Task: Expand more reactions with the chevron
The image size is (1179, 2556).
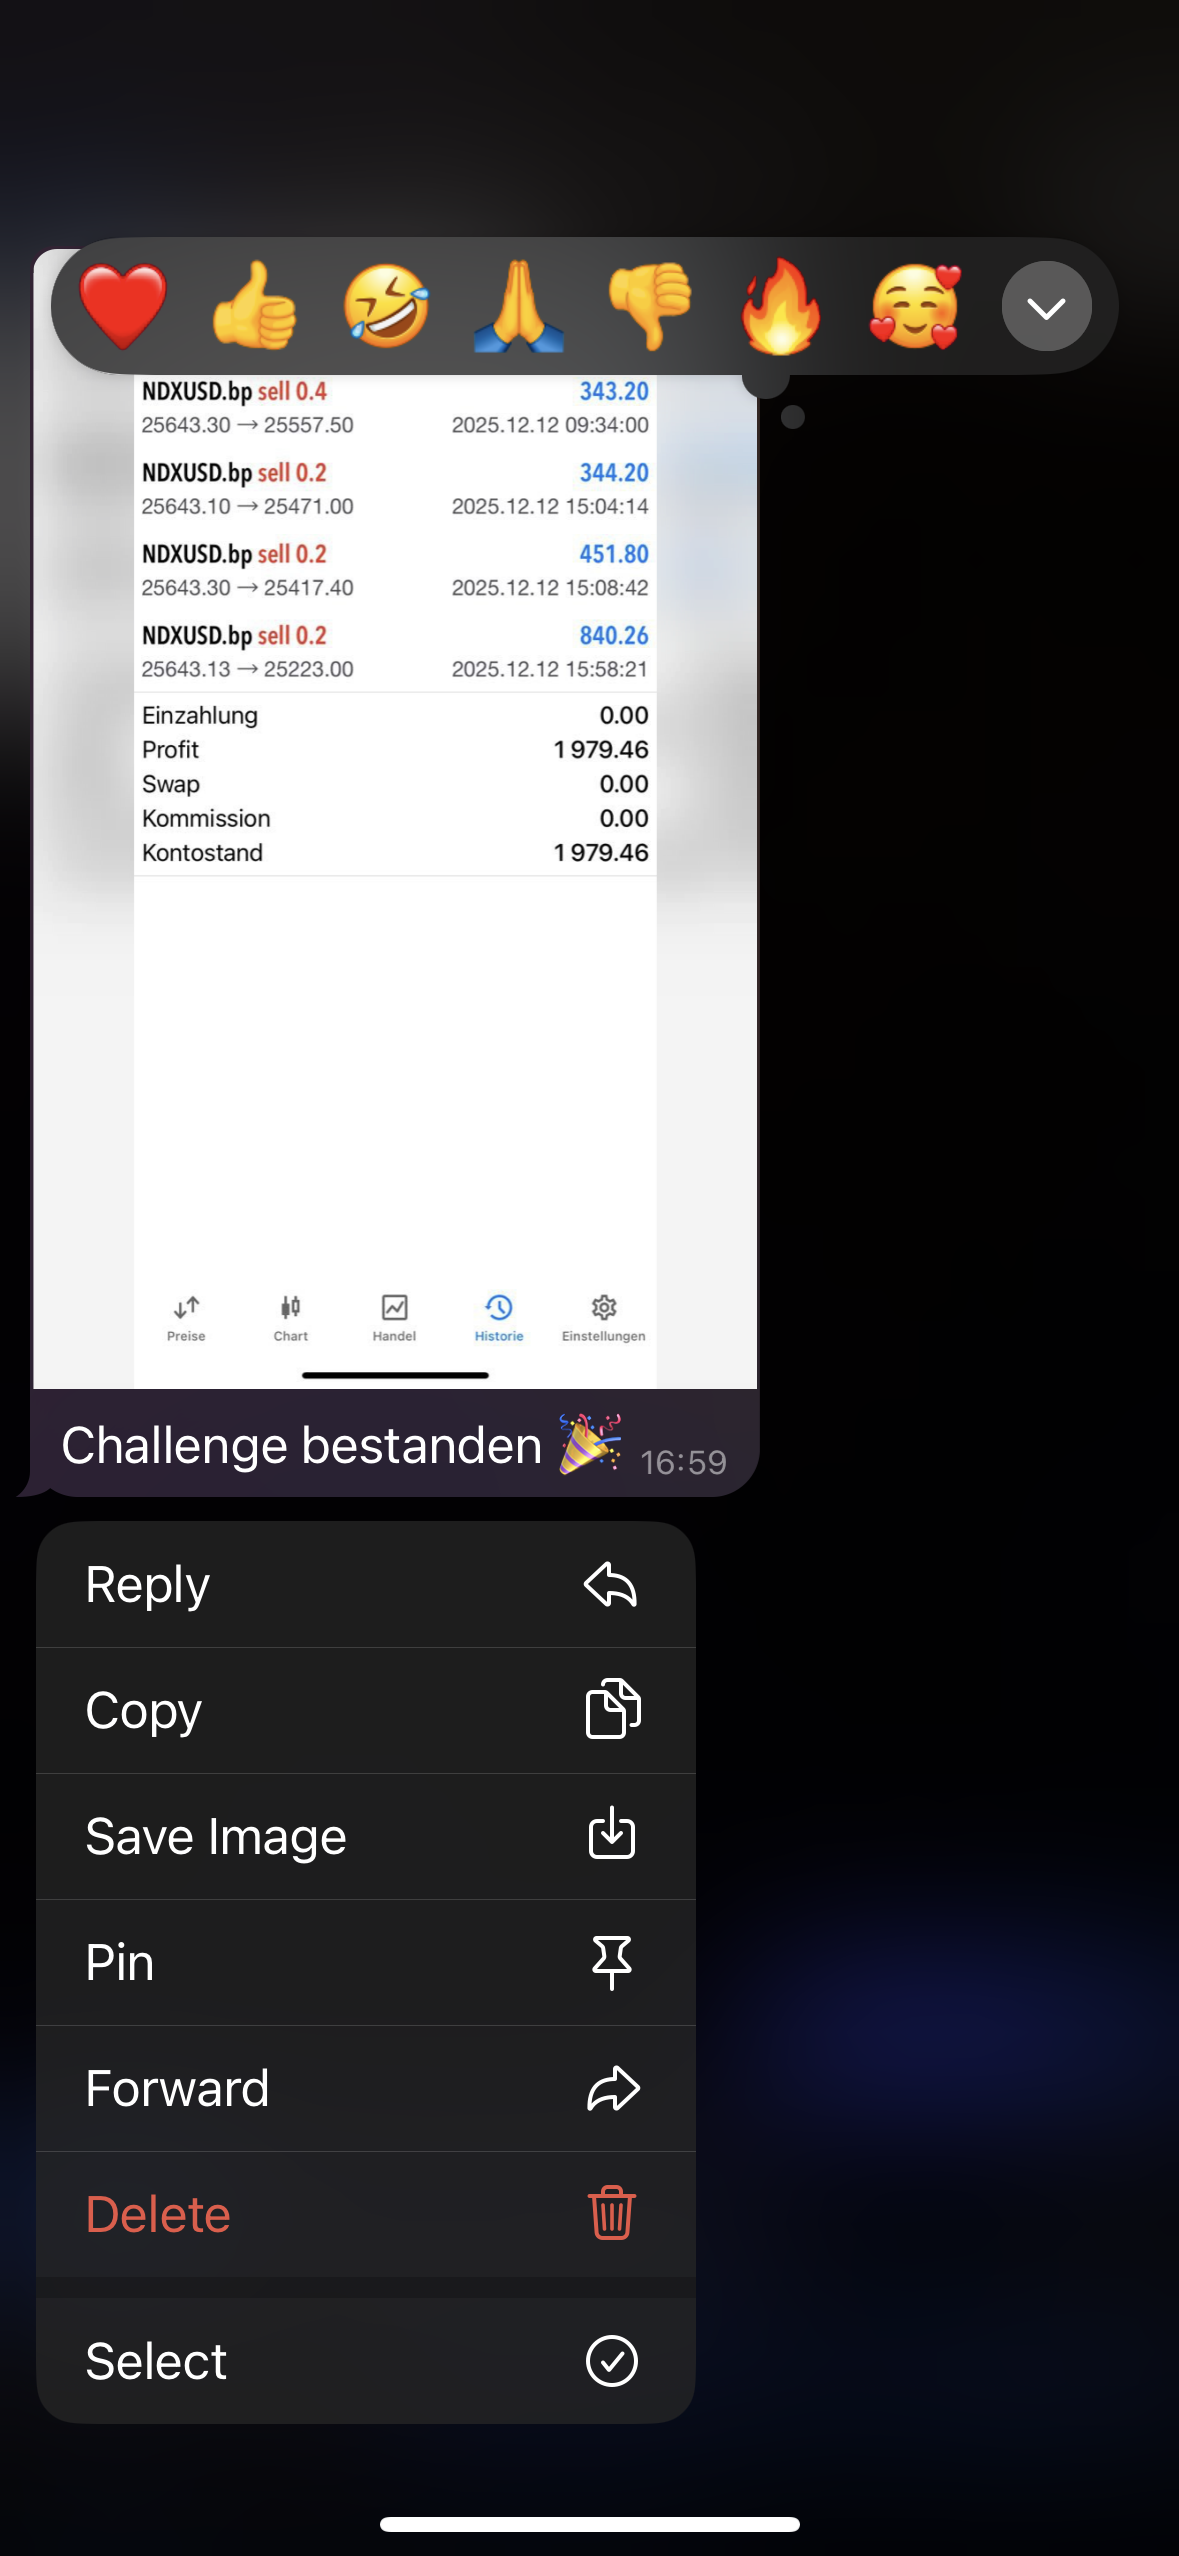Action: tap(1046, 306)
